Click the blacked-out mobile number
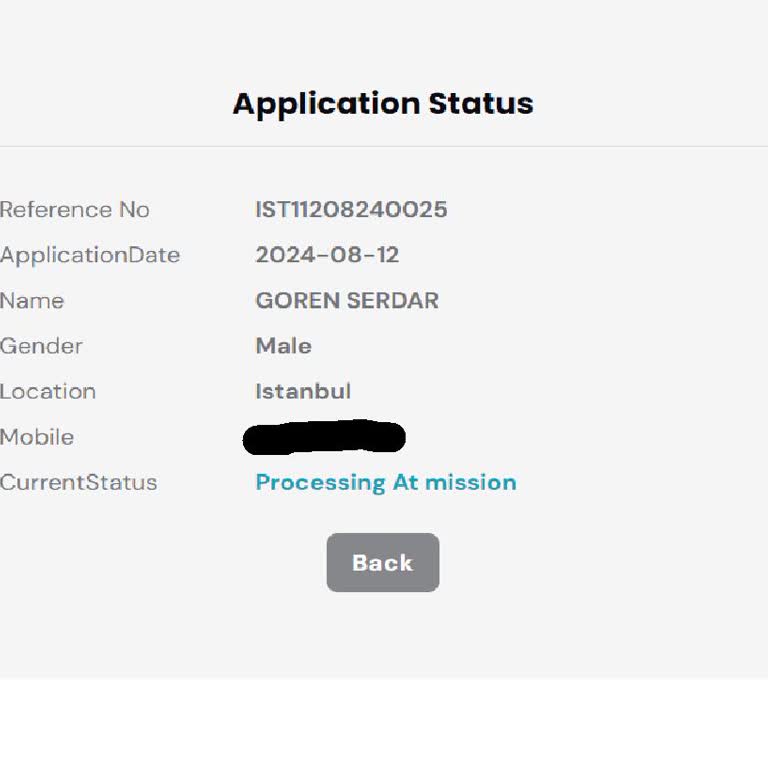Viewport: 768px width, 768px height. tap(324, 437)
